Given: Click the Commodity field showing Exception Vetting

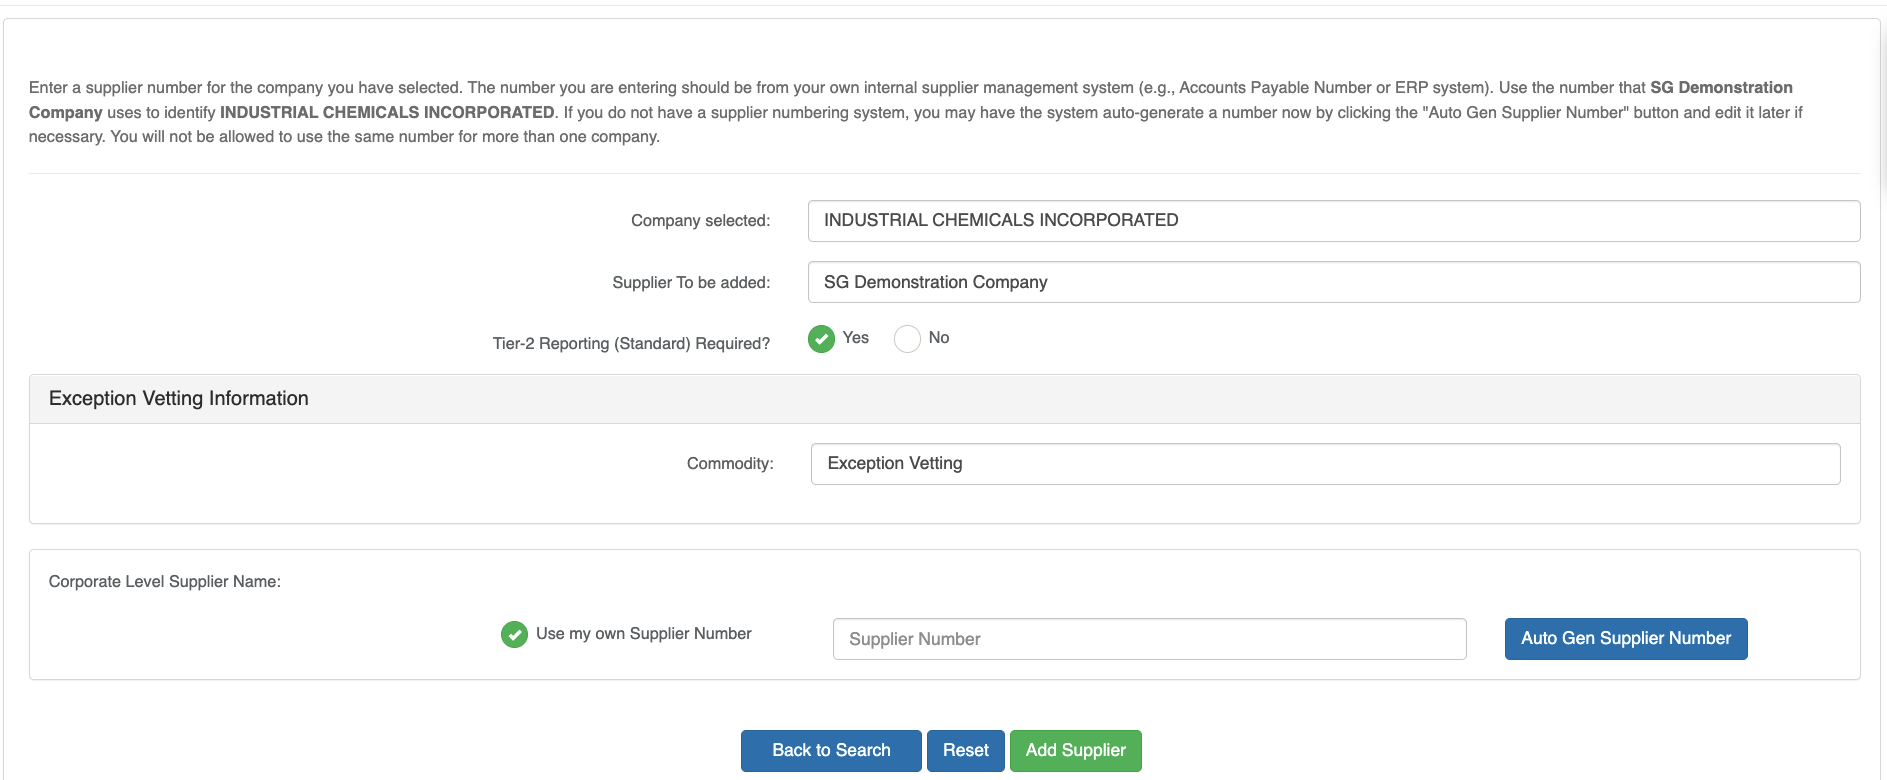Looking at the screenshot, I should click(x=1325, y=464).
